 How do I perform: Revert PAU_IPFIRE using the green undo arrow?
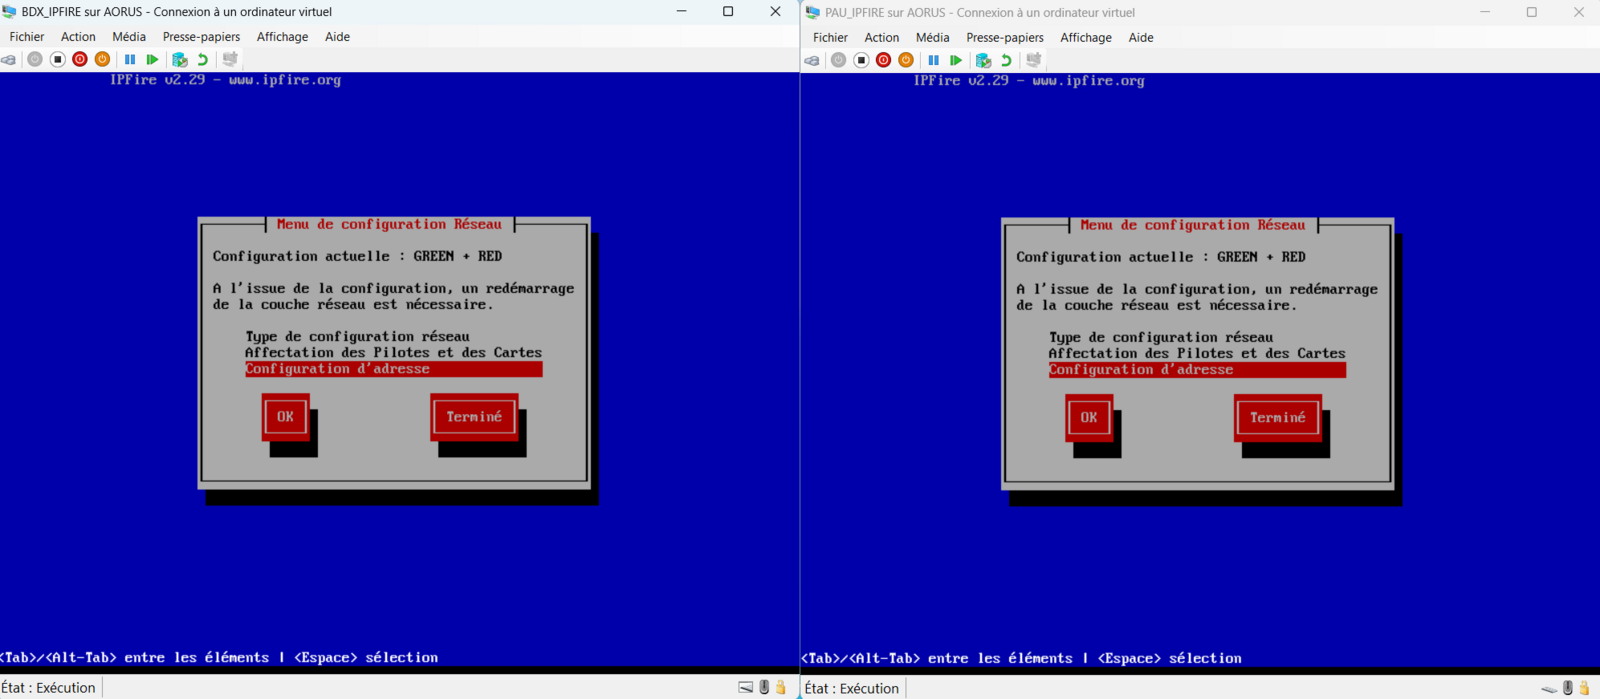1006,61
